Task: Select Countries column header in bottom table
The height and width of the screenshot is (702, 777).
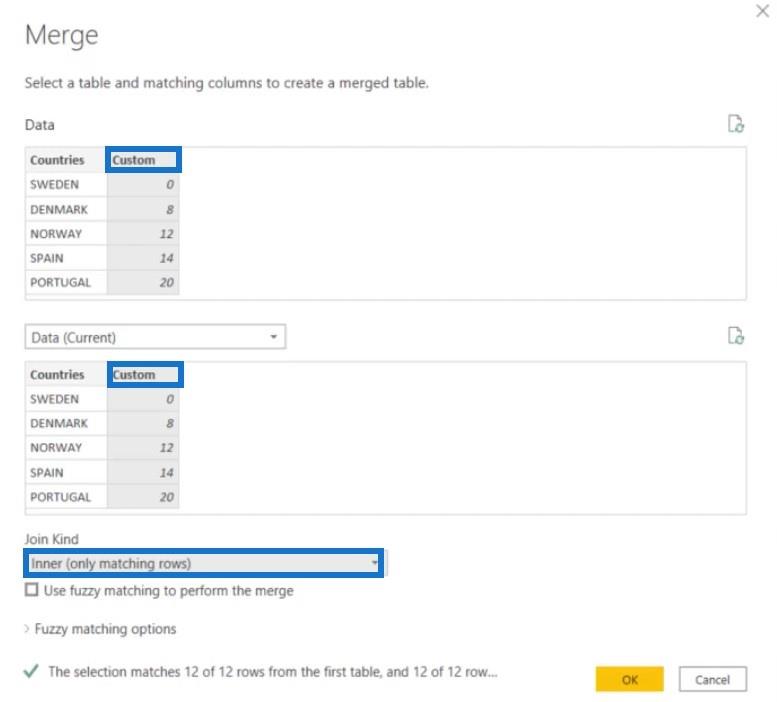Action: [66, 375]
